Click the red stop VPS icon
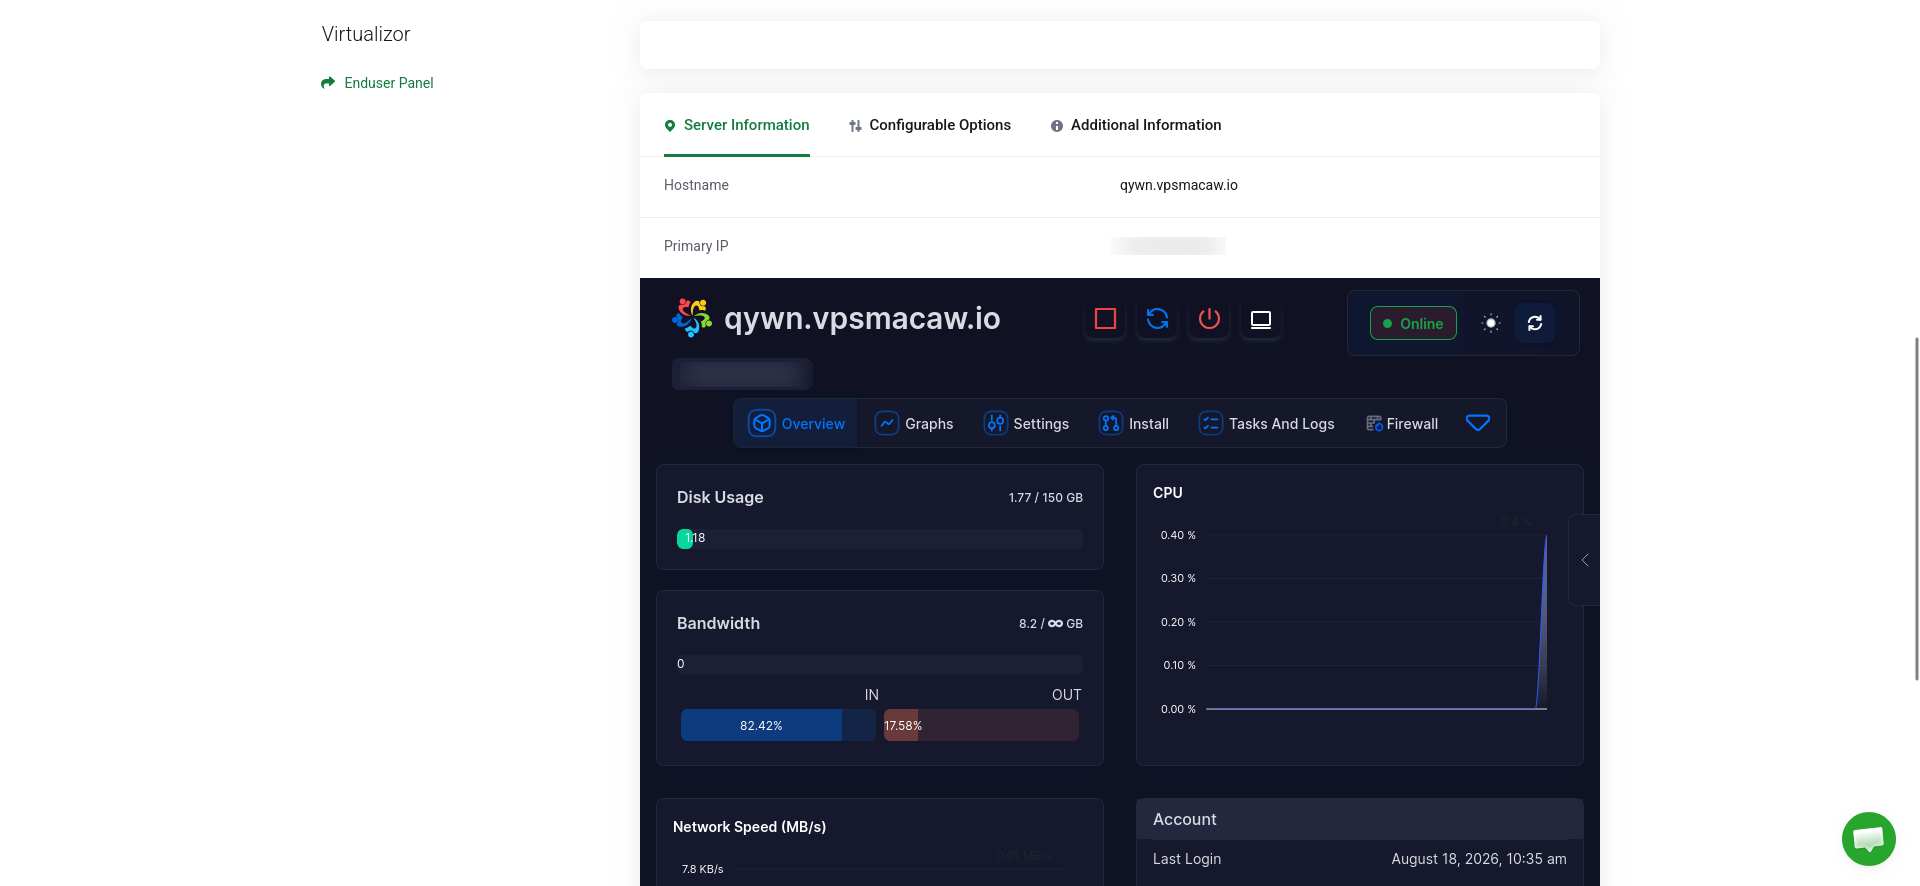 click(1105, 319)
